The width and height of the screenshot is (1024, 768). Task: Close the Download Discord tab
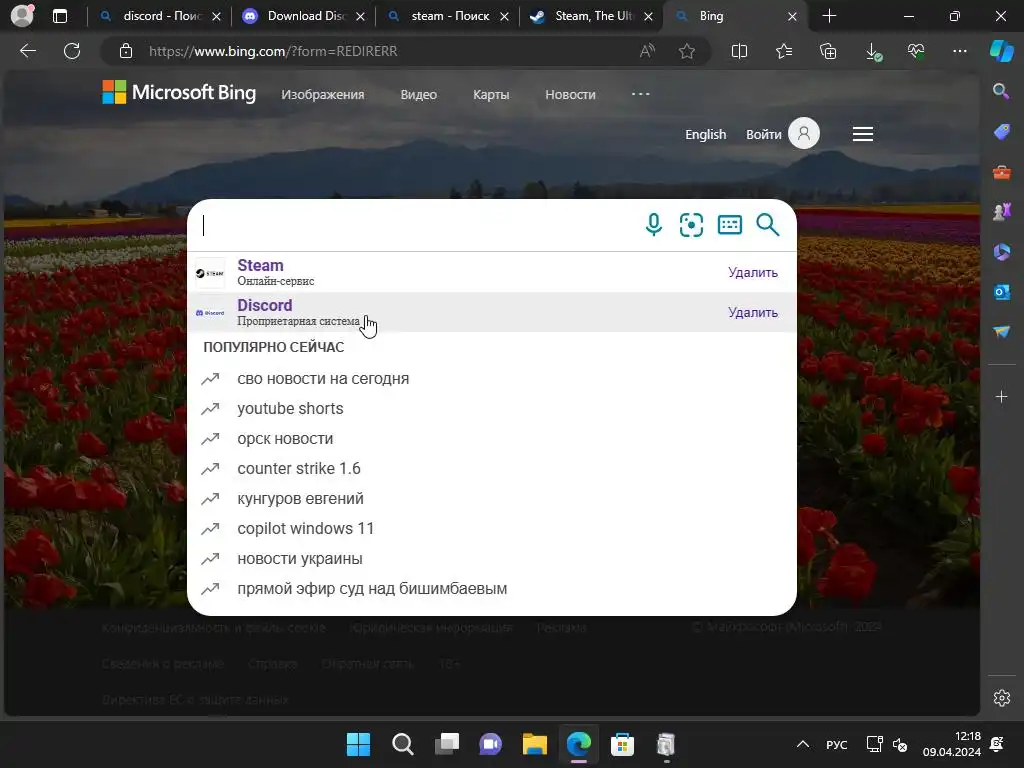click(x=360, y=16)
